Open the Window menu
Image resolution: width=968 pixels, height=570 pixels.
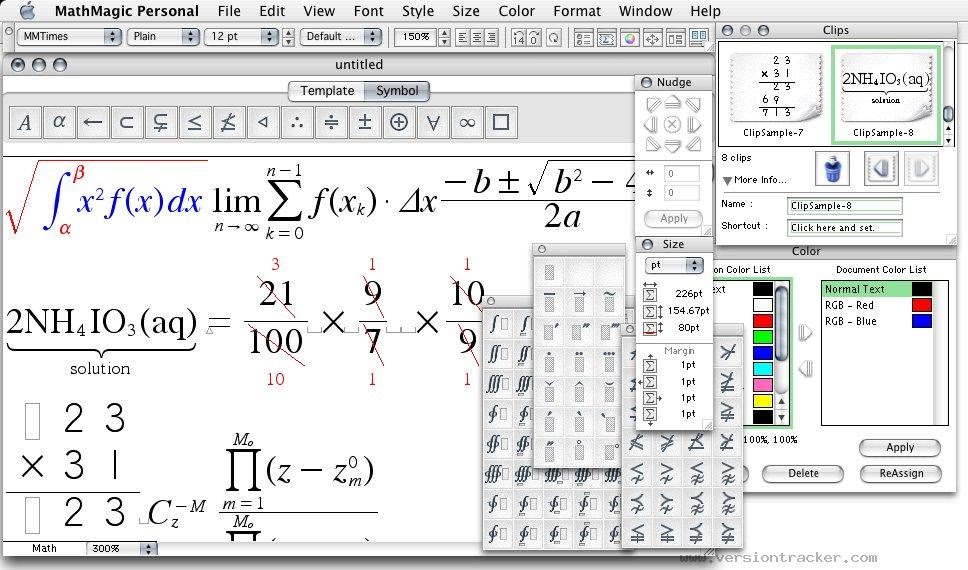click(645, 11)
